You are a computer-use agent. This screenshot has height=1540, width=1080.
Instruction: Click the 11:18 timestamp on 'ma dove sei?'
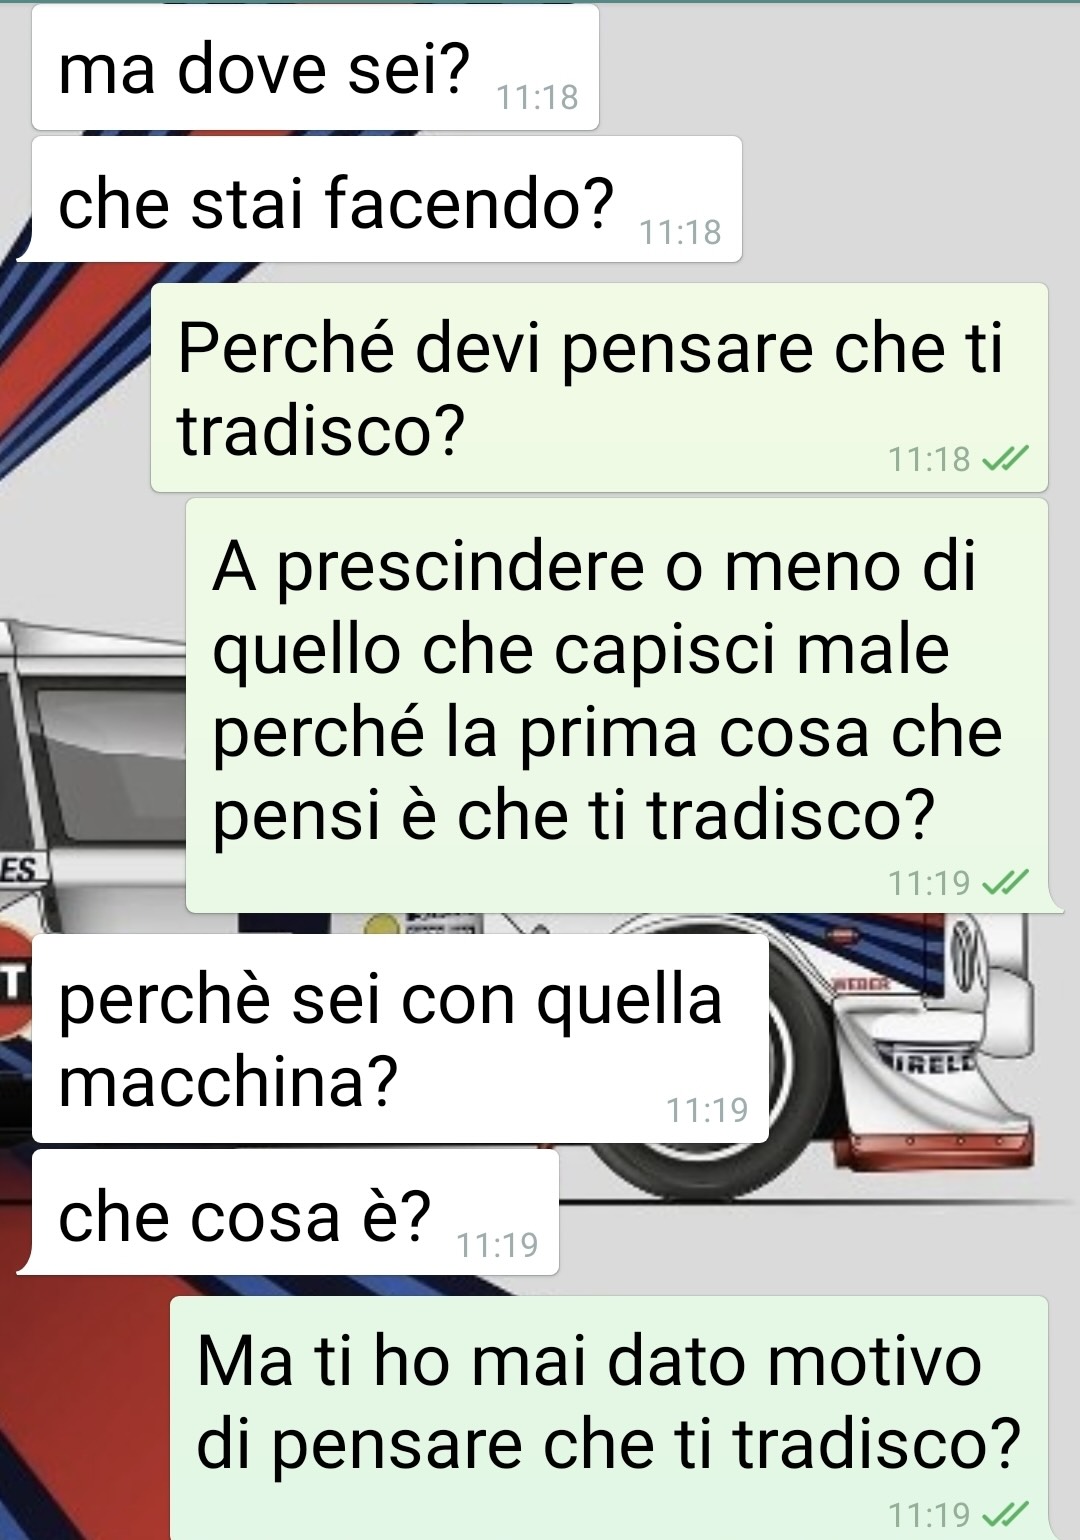point(538,97)
